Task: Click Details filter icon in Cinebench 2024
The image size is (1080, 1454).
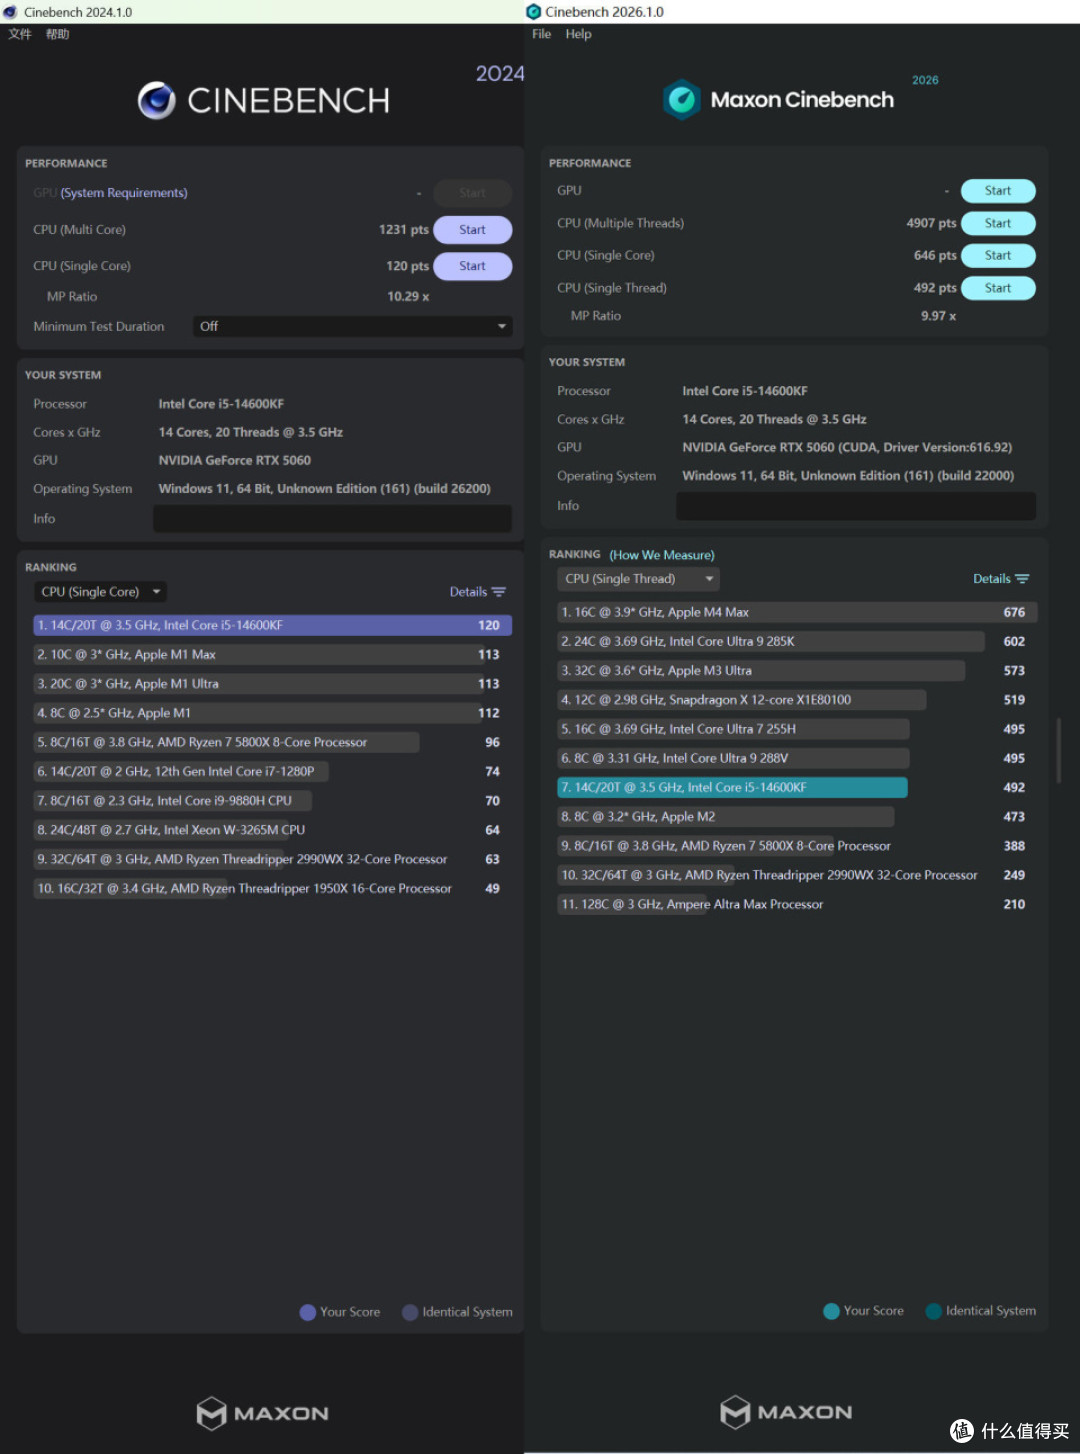Action: 499,592
